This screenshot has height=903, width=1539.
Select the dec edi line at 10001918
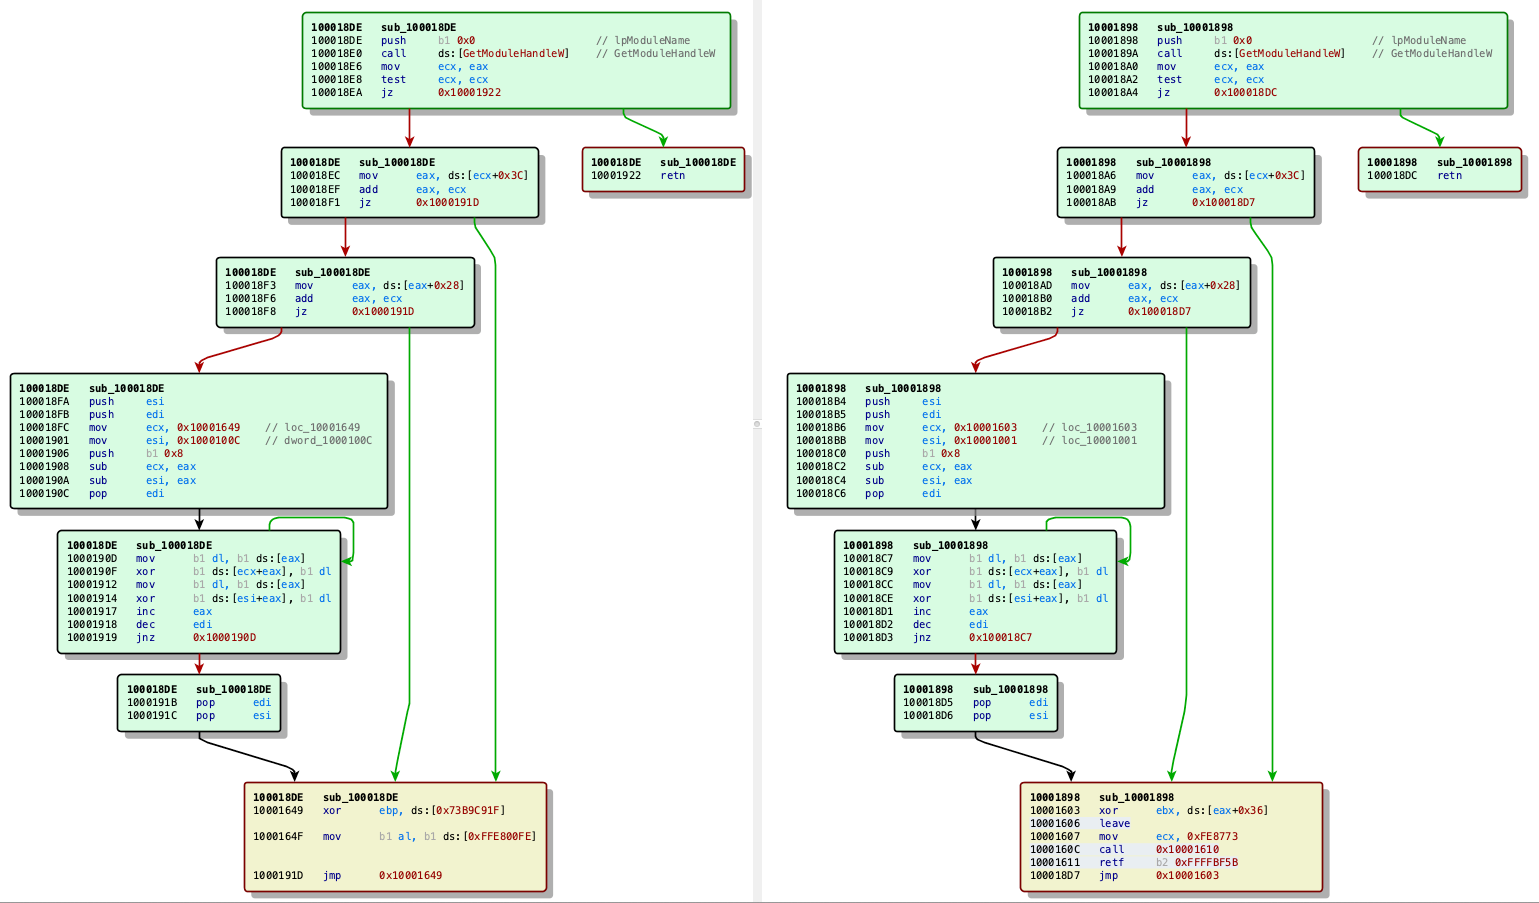click(x=139, y=625)
